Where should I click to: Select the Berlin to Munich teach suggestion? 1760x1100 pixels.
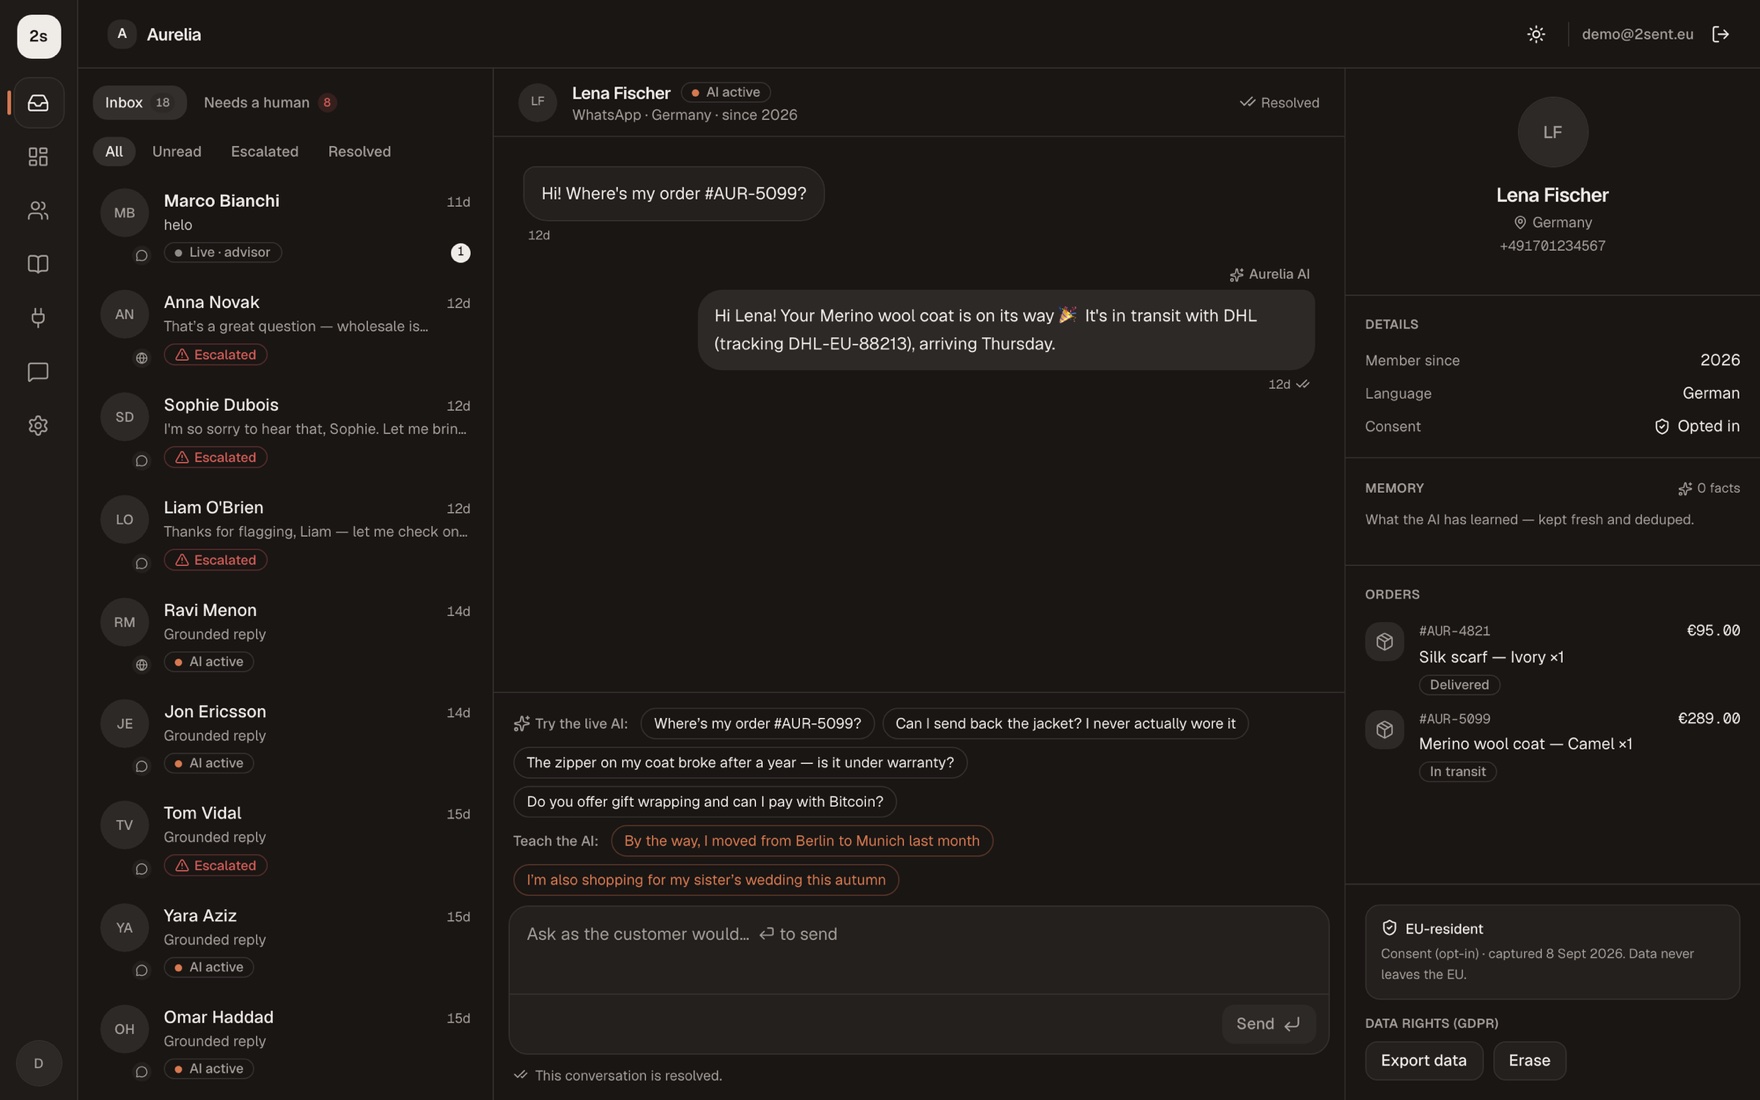(x=801, y=841)
